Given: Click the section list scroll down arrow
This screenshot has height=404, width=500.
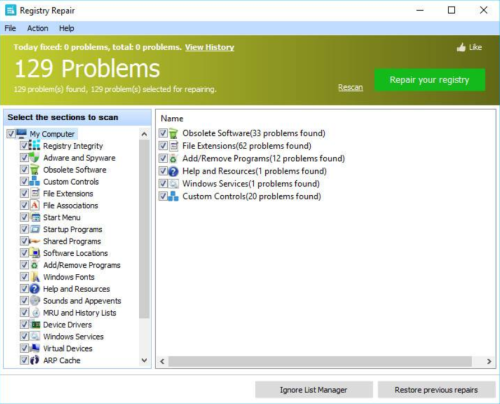Looking at the screenshot, I should (x=144, y=360).
